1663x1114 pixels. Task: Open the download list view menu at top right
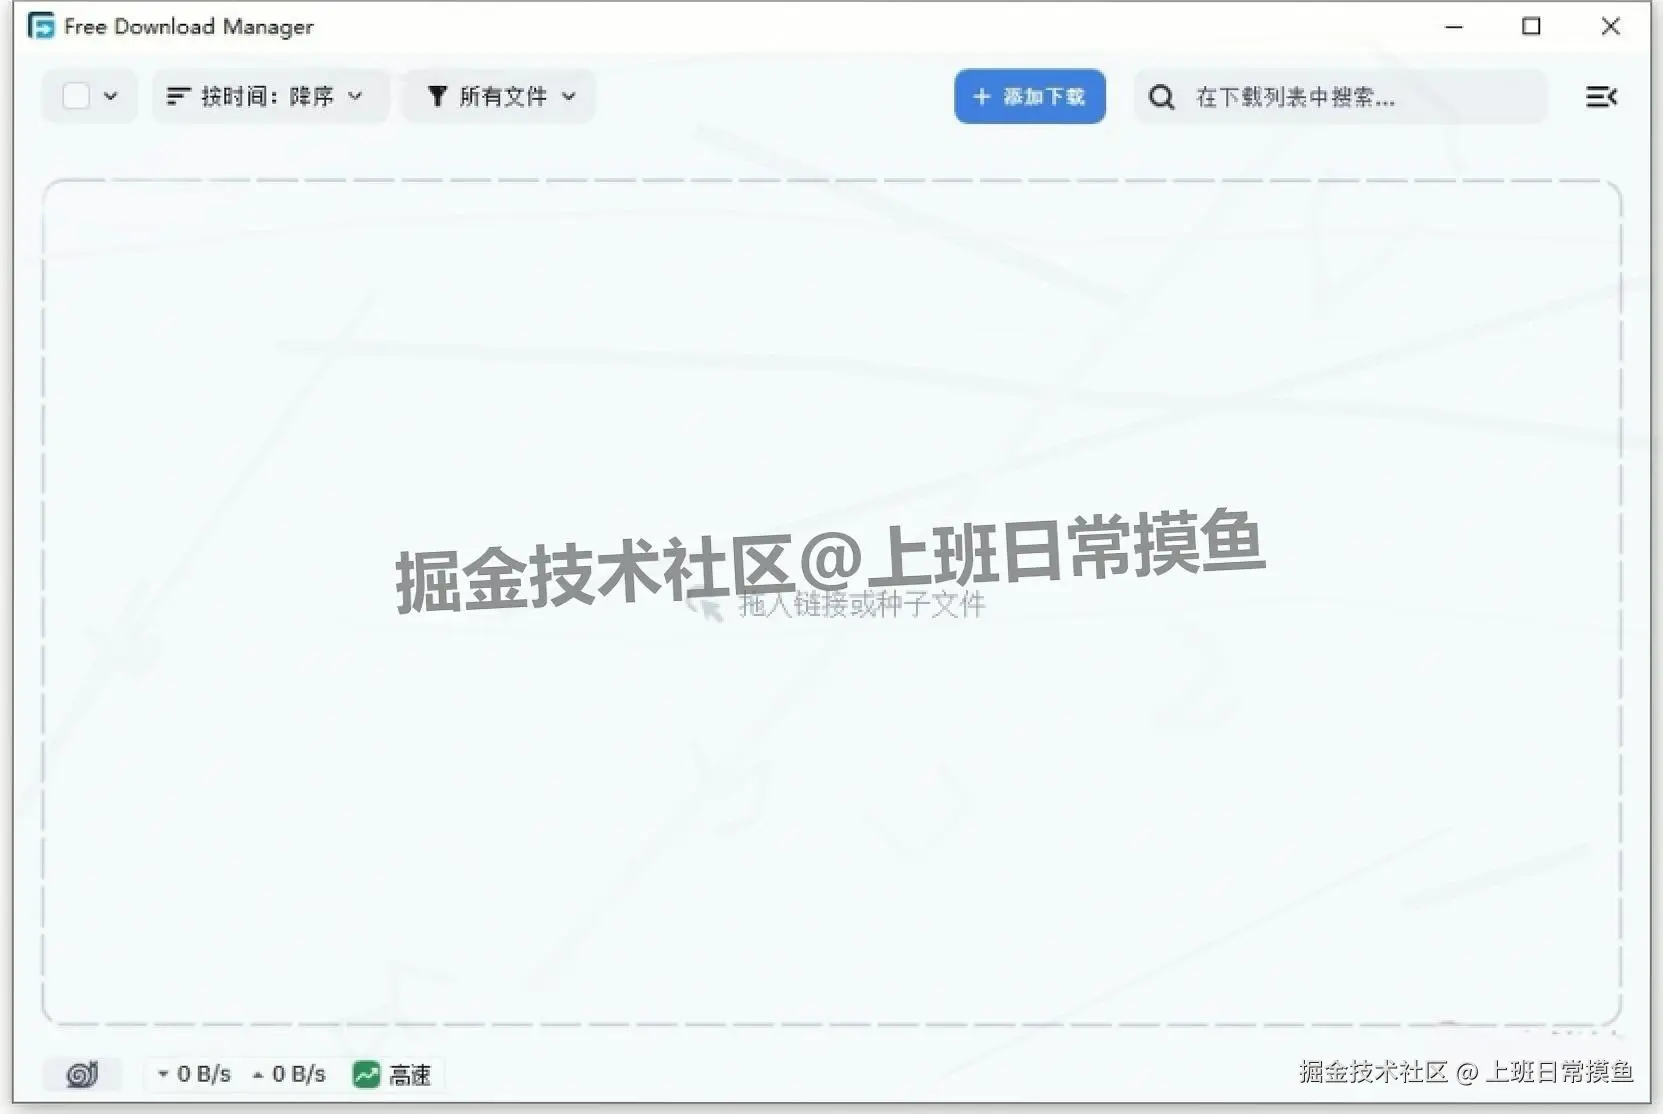[1602, 96]
